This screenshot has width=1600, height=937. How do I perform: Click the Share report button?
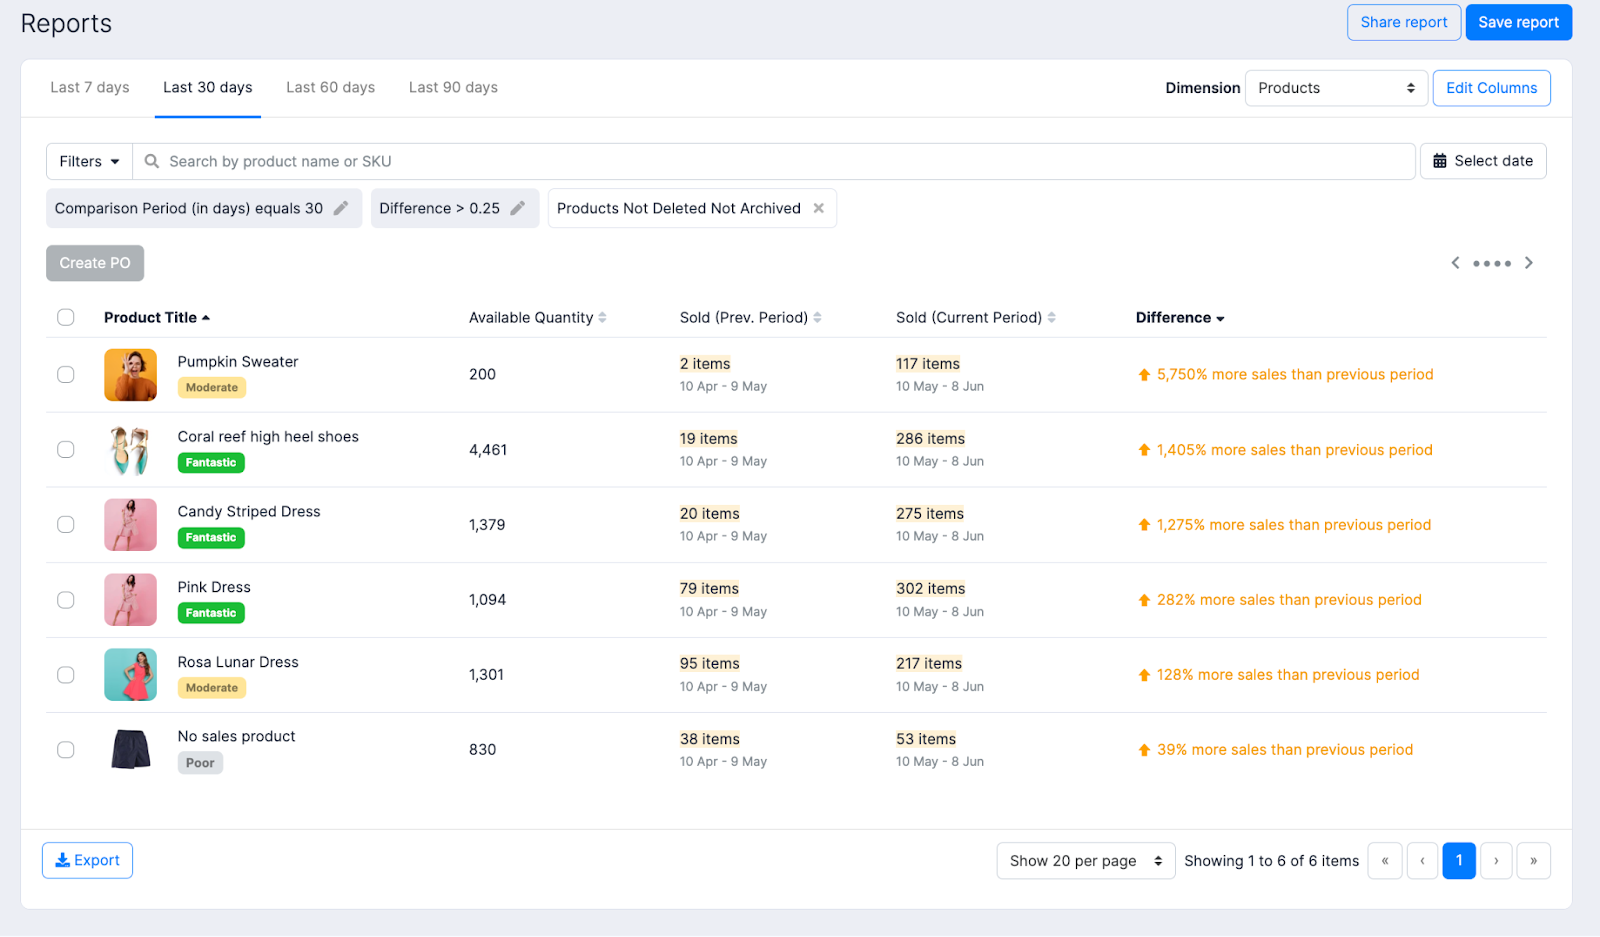[x=1403, y=21]
